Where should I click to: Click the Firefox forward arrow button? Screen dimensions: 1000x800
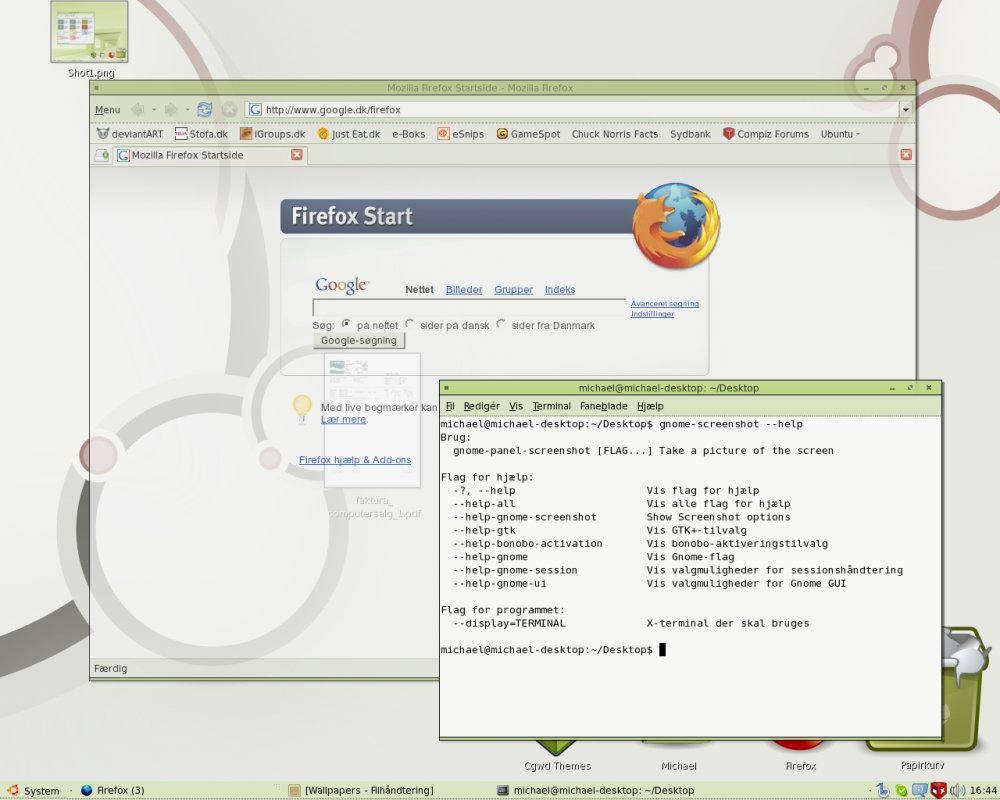[x=170, y=110]
